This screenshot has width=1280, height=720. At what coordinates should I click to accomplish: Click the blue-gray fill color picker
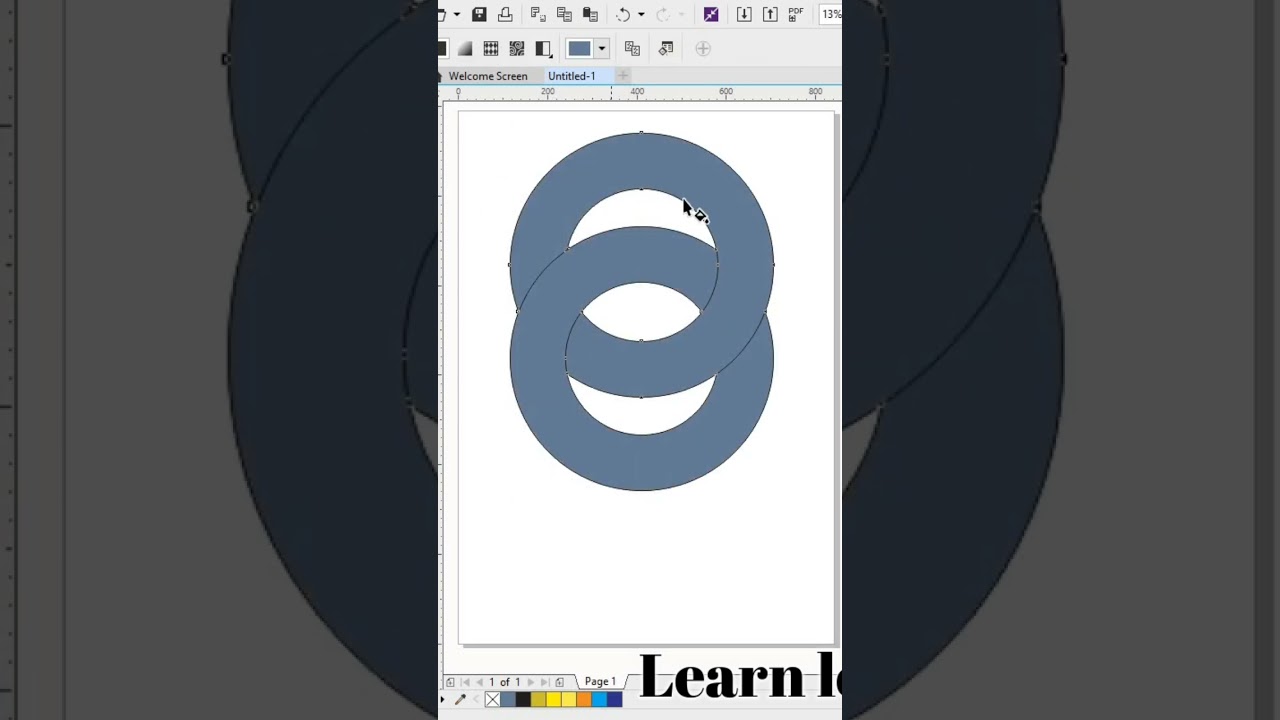[x=579, y=48]
